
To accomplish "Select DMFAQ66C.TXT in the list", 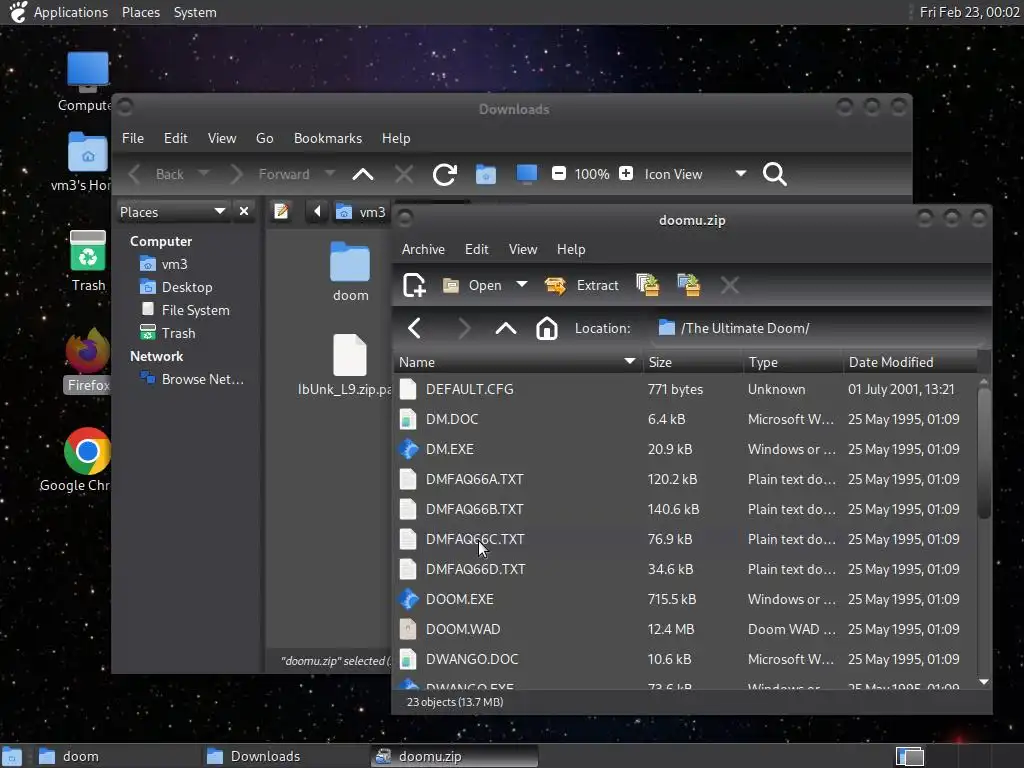I will 475,539.
